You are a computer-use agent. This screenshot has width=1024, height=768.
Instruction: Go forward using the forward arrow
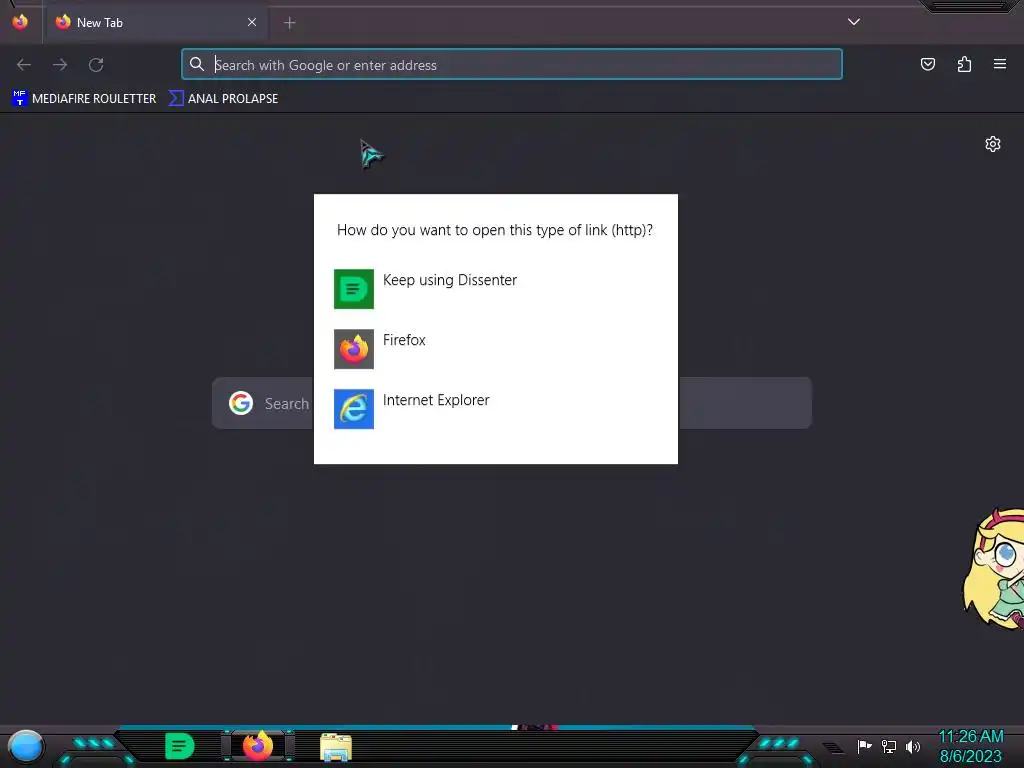(60, 65)
